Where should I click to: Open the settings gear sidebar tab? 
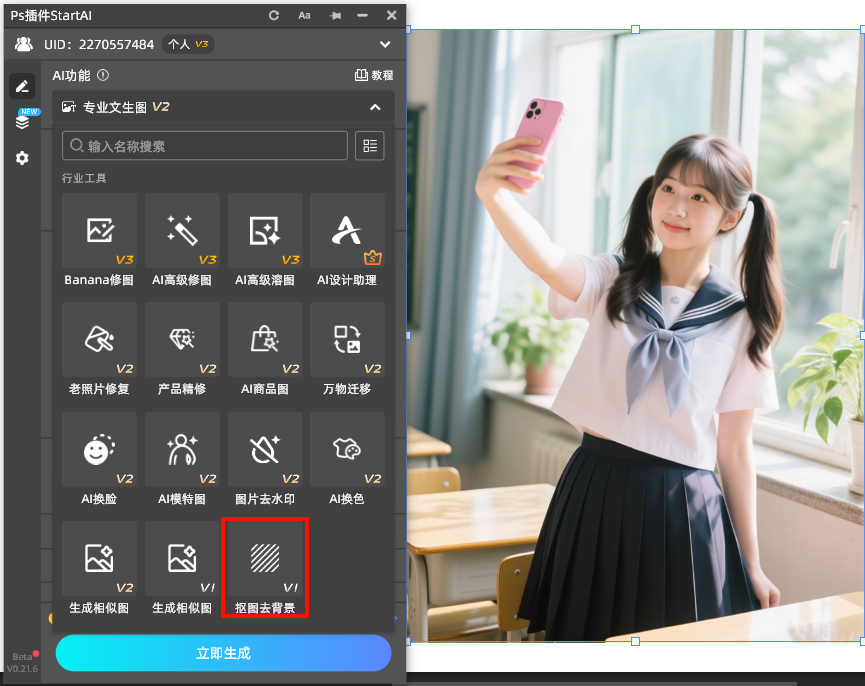22,158
